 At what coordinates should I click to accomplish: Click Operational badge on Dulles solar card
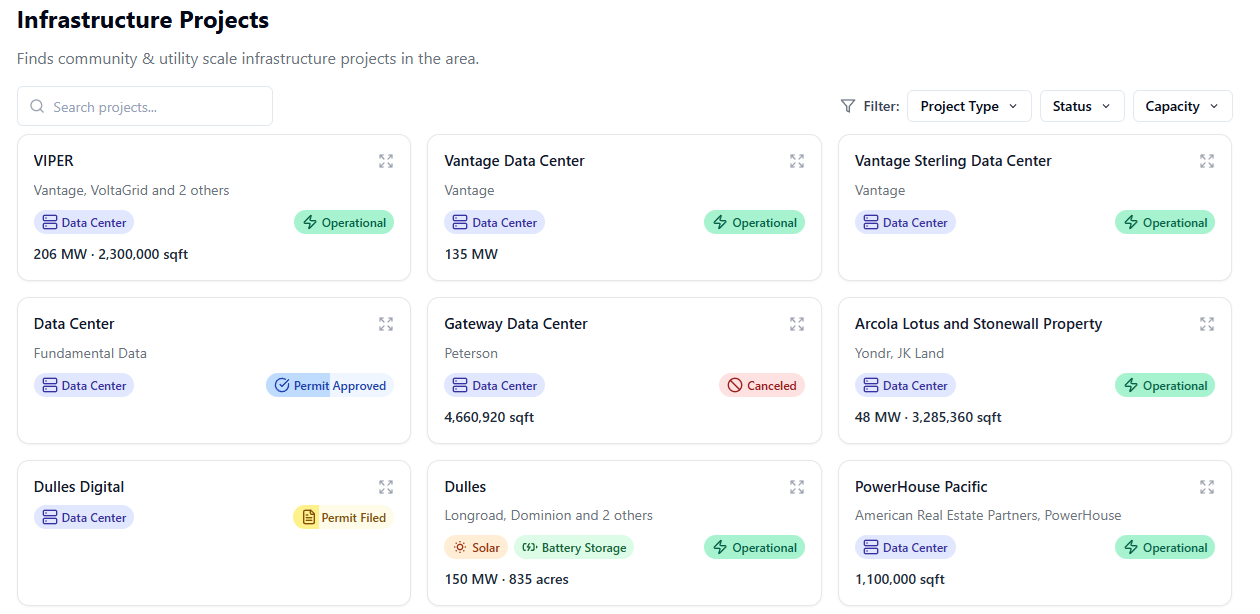tap(755, 547)
